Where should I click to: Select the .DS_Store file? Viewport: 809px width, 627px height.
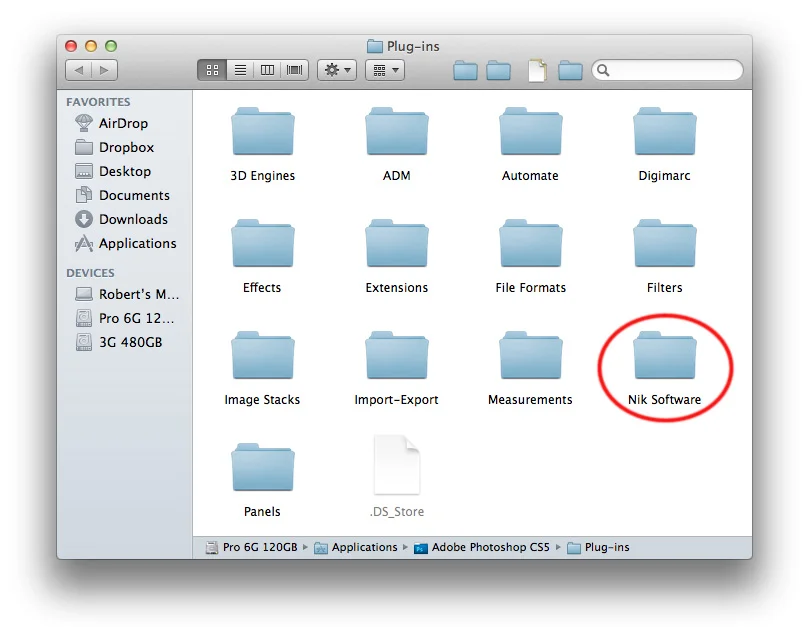(397, 465)
